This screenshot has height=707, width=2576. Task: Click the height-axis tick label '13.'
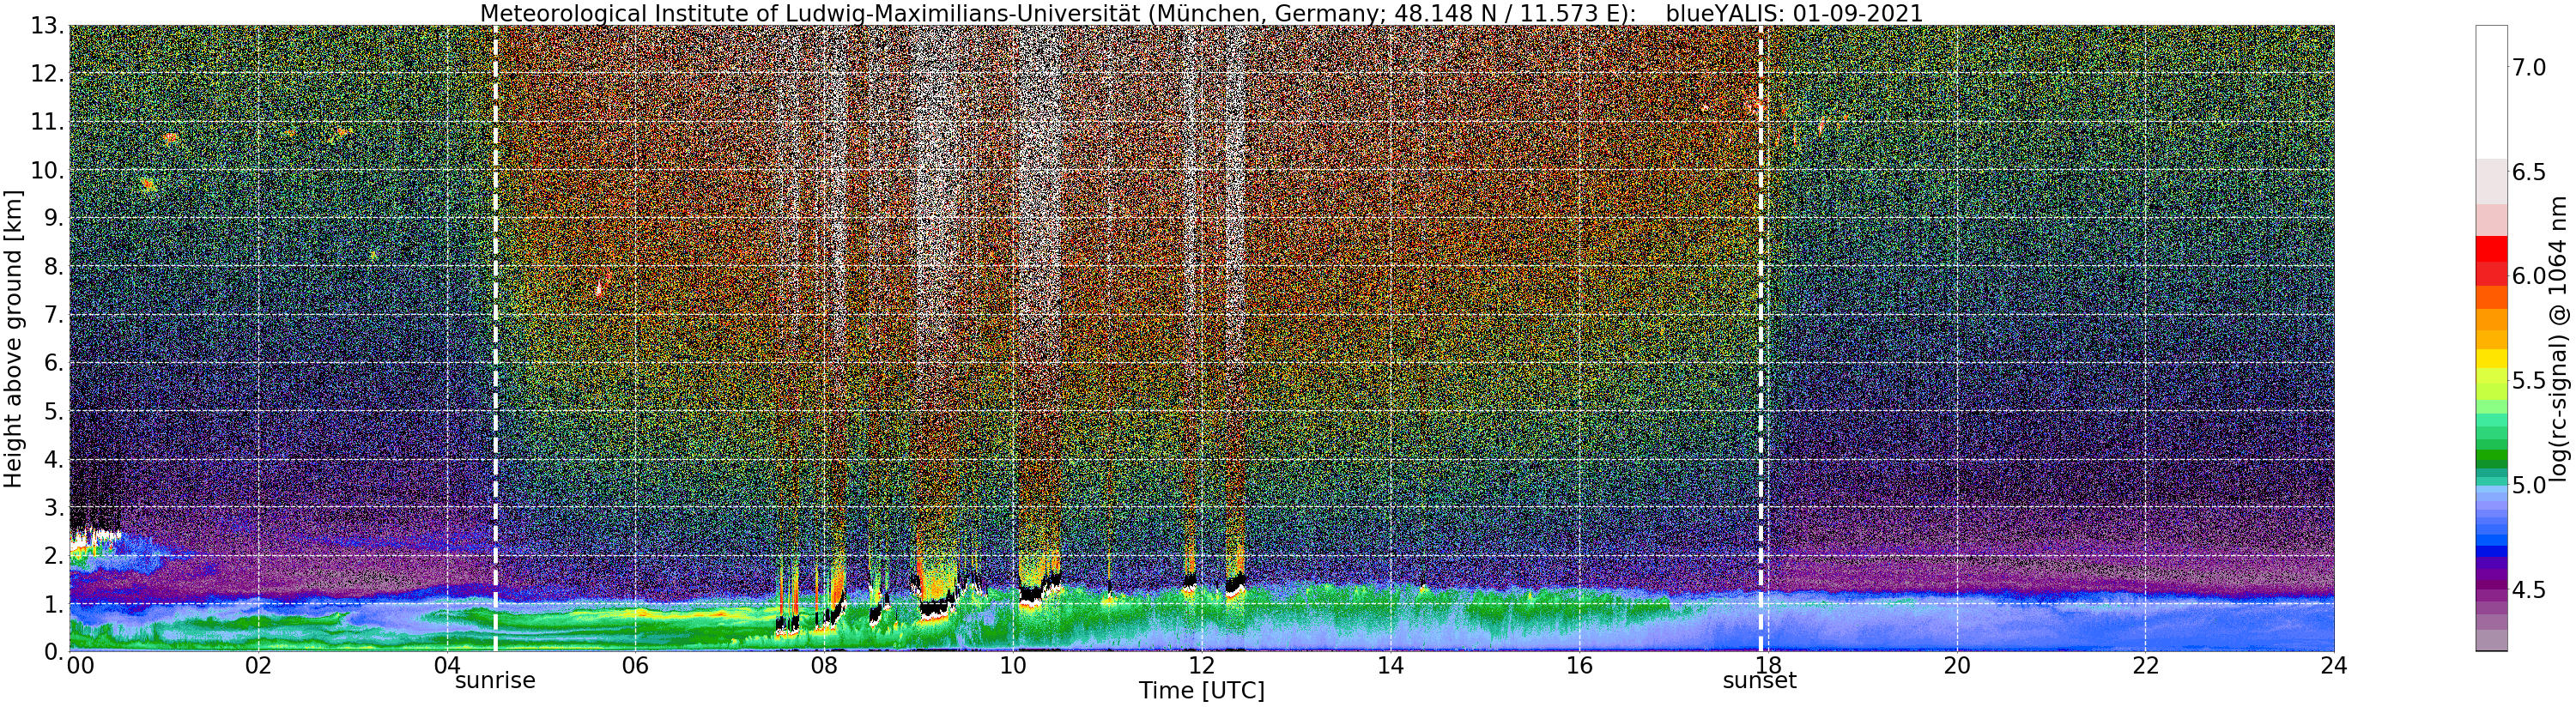click(x=46, y=26)
